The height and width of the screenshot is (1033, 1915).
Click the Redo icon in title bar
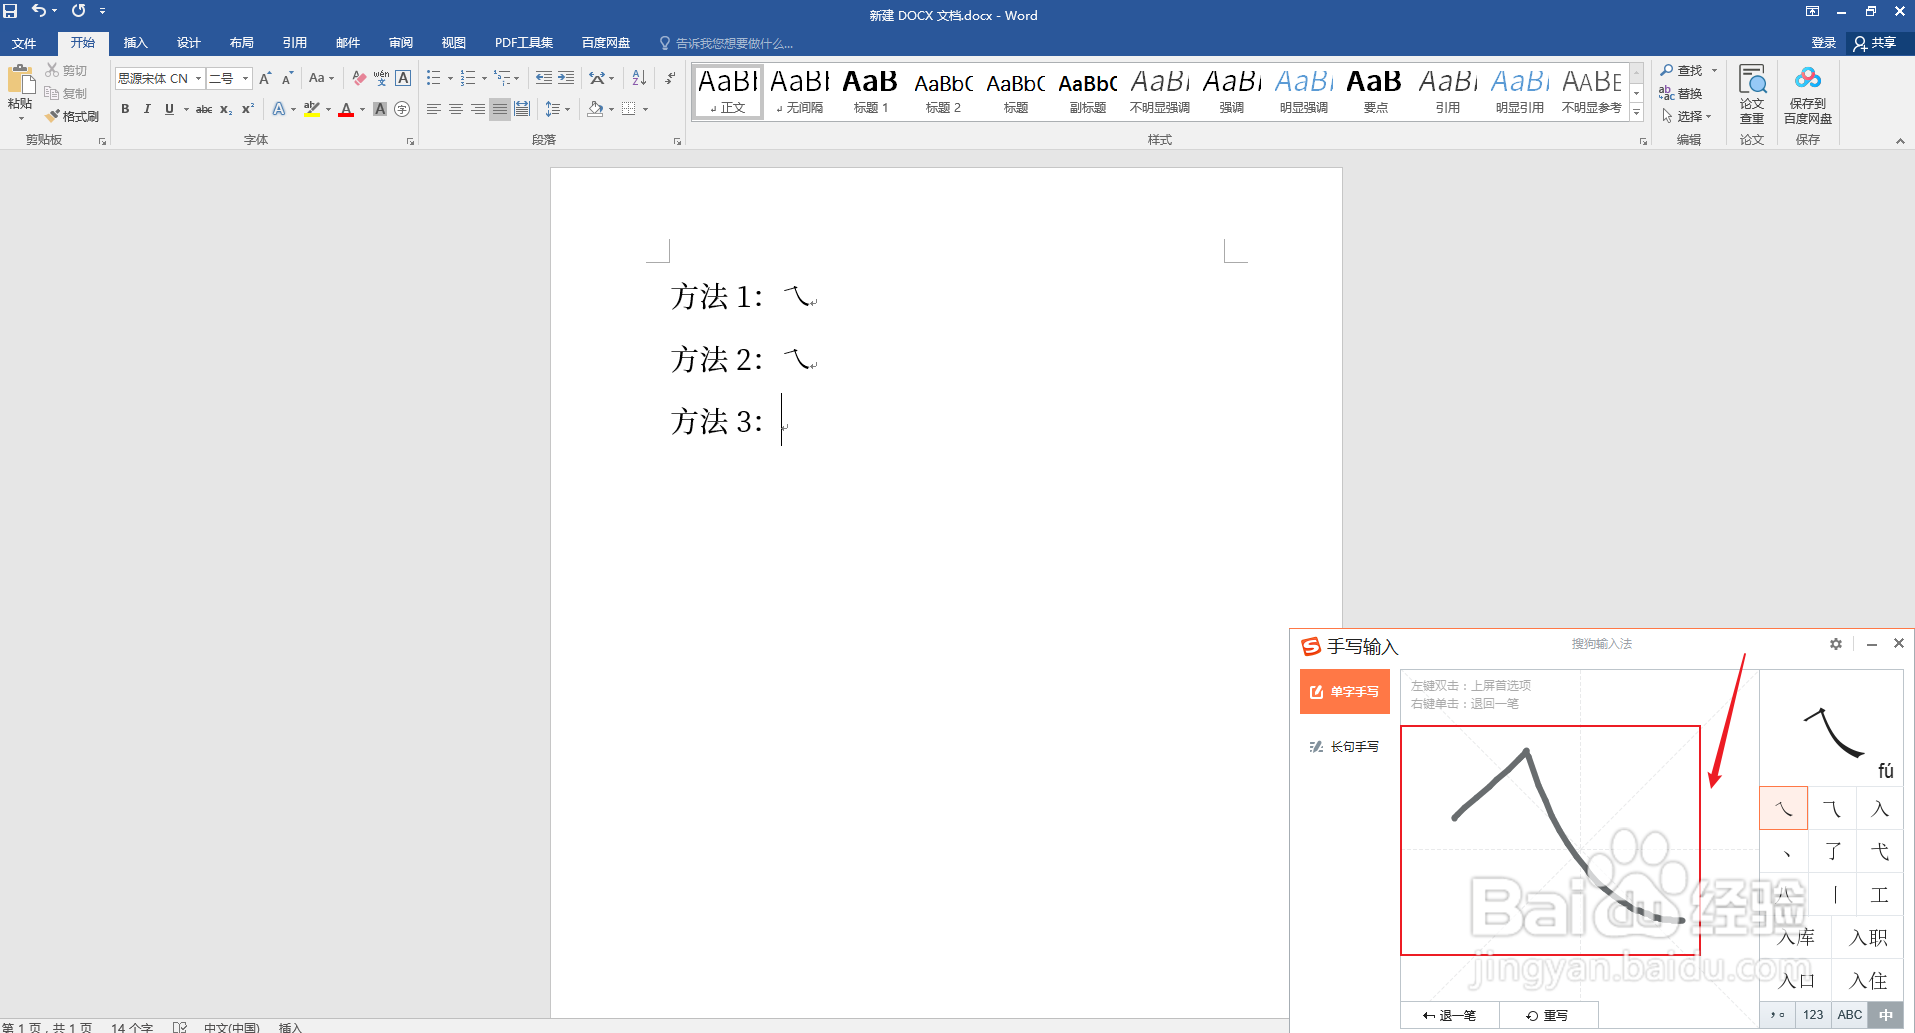click(78, 11)
